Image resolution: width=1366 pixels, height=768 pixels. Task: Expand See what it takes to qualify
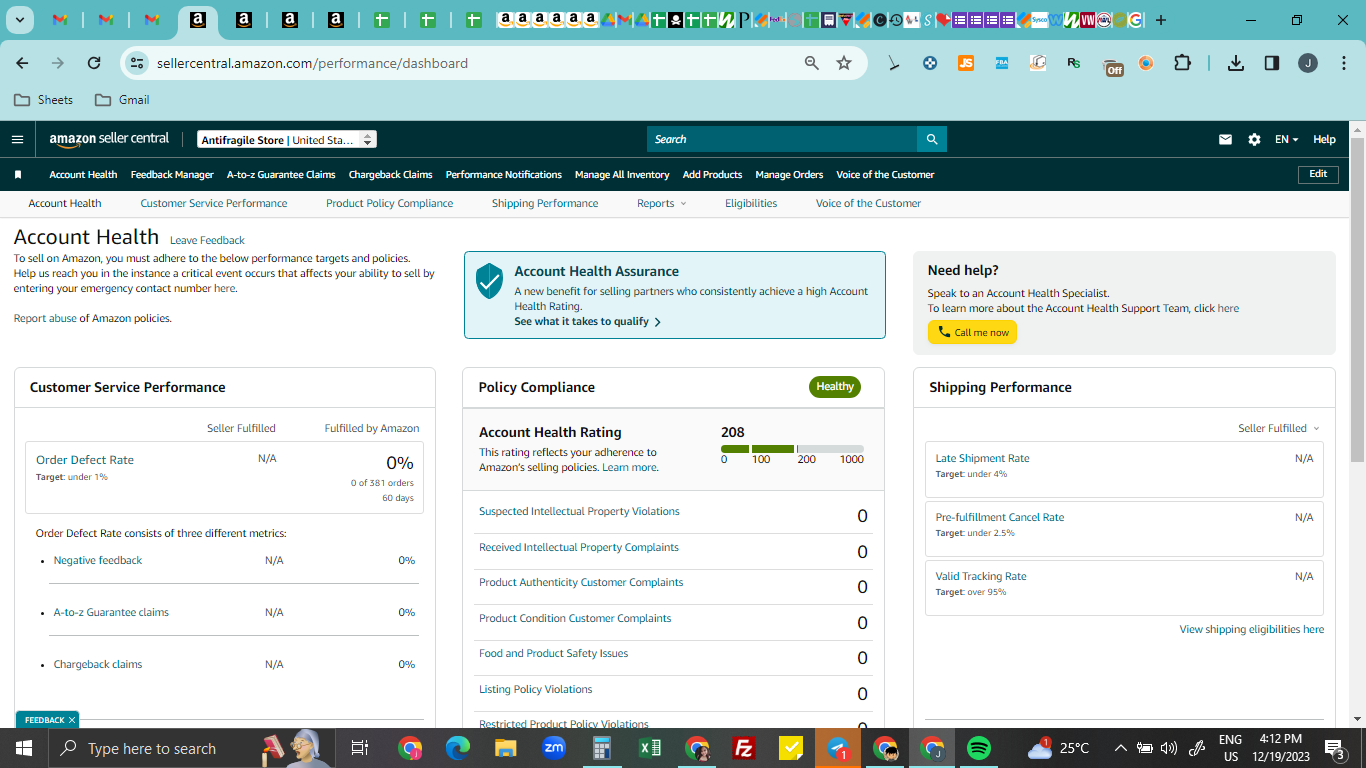[587, 322]
